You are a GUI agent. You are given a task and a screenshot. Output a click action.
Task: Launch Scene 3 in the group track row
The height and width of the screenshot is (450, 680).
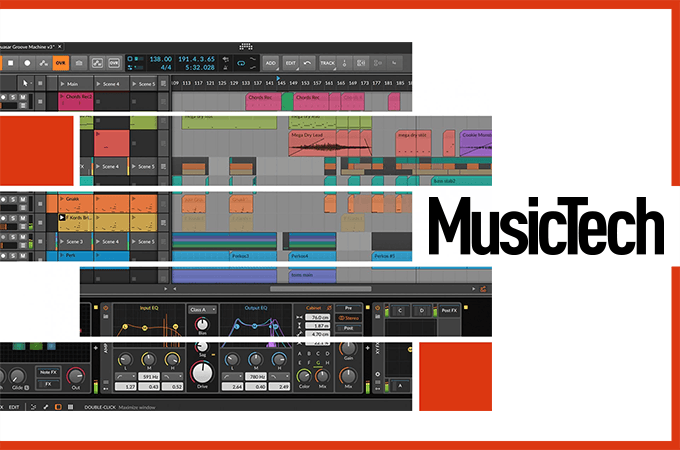(x=76, y=241)
